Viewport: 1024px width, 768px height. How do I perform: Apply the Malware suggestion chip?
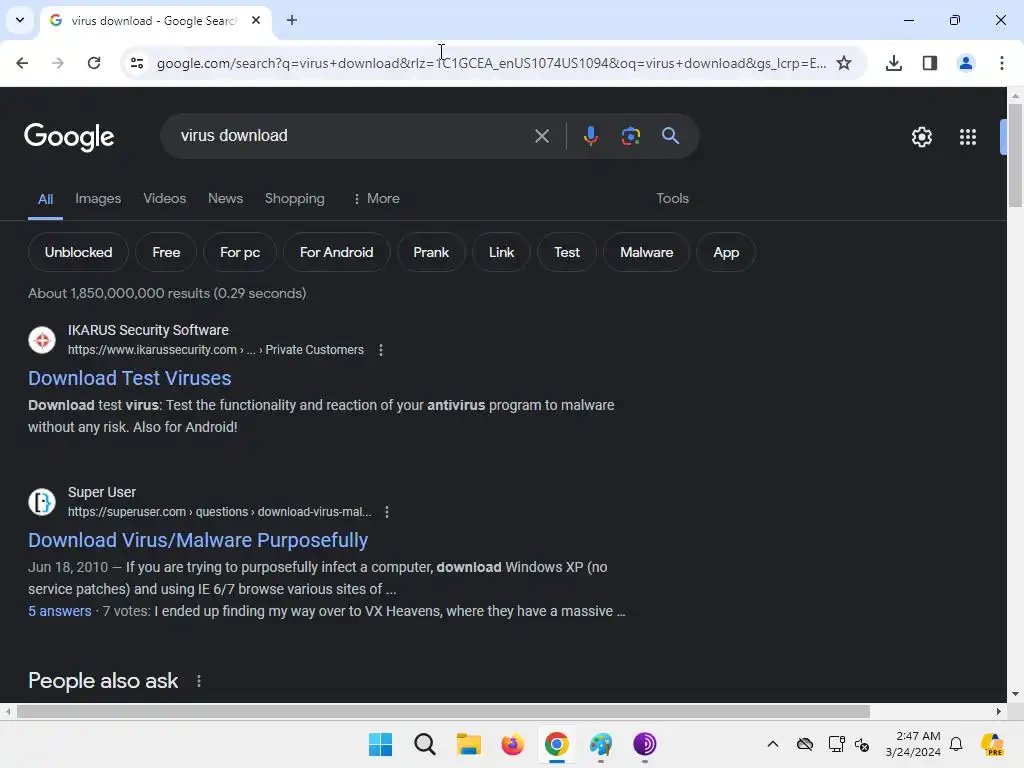tap(647, 252)
